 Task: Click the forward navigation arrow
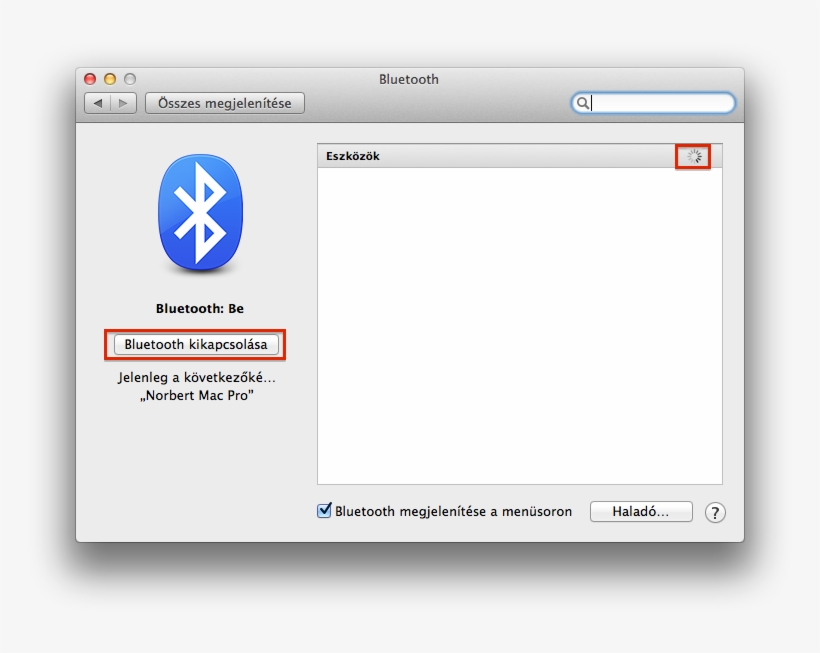[123, 103]
